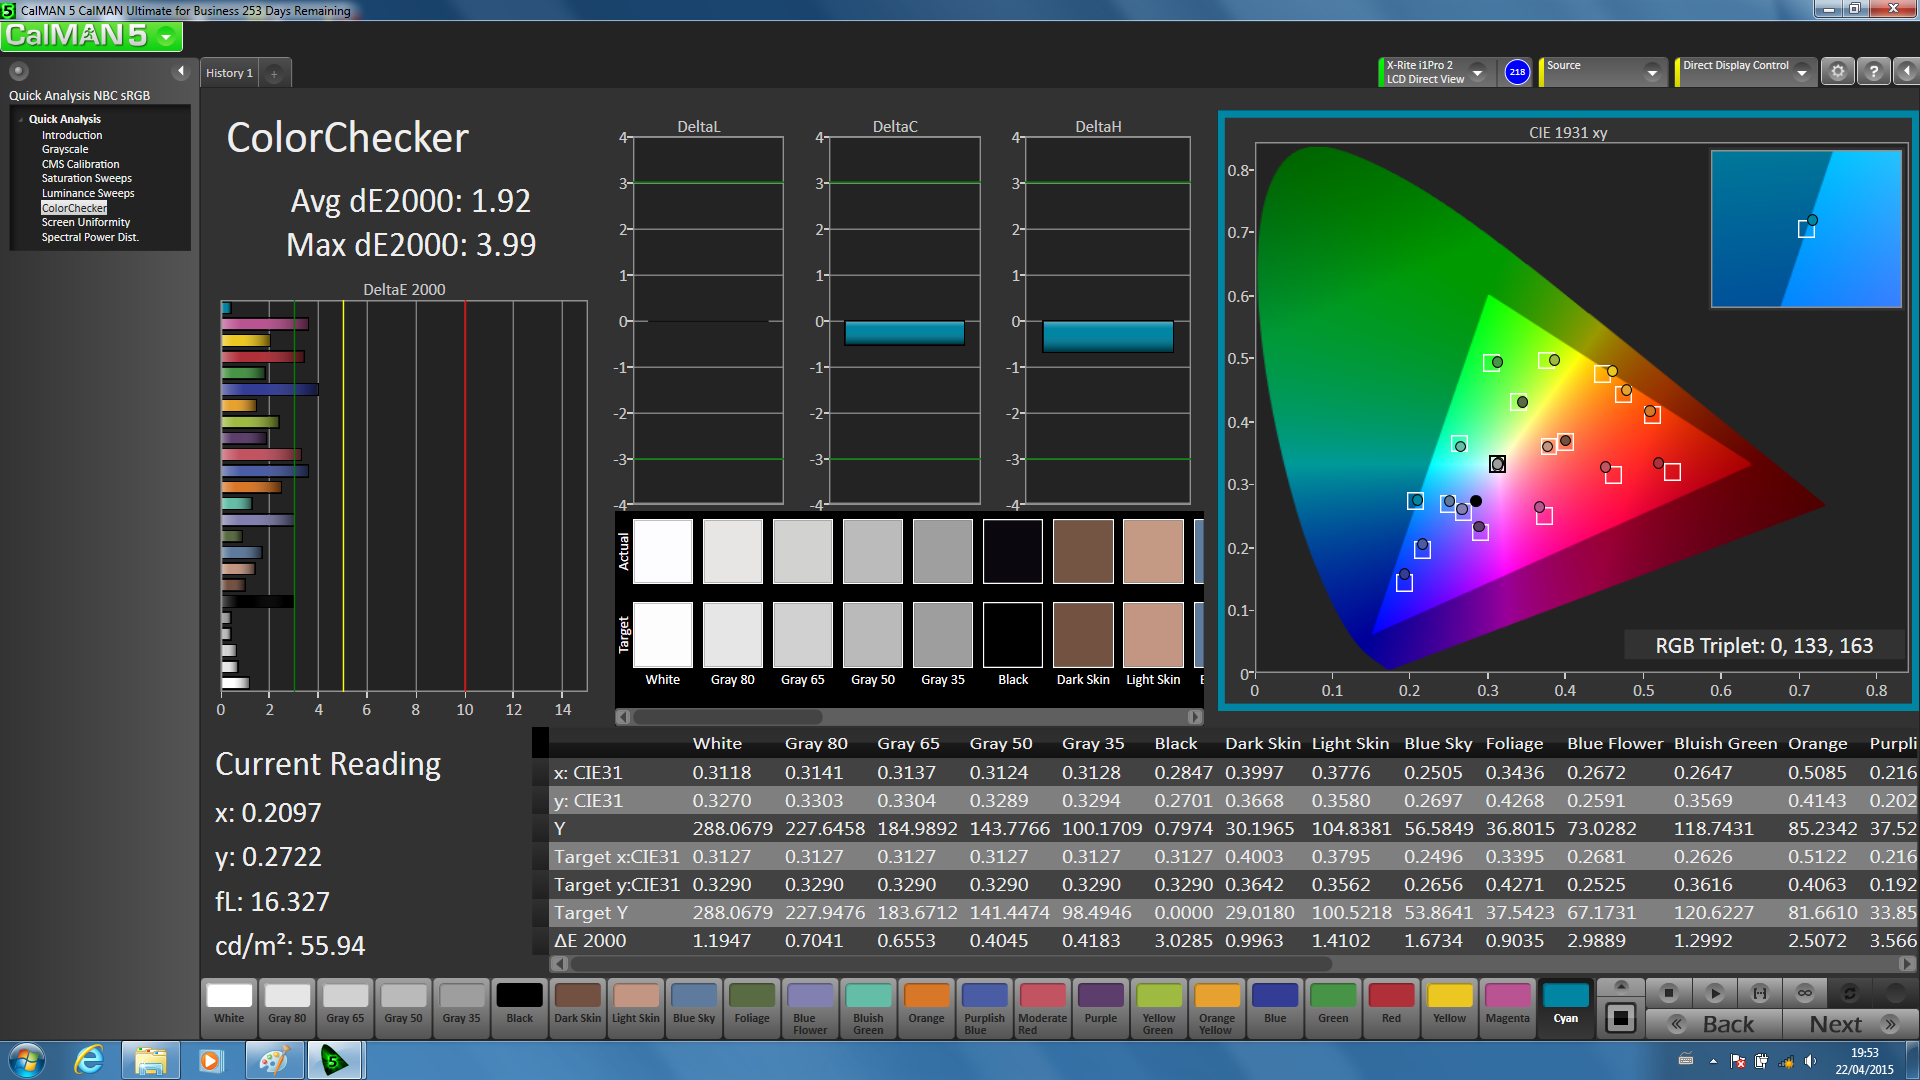Toggle the right side panel arrow
This screenshot has height=1080, width=1920.
[x=1907, y=72]
